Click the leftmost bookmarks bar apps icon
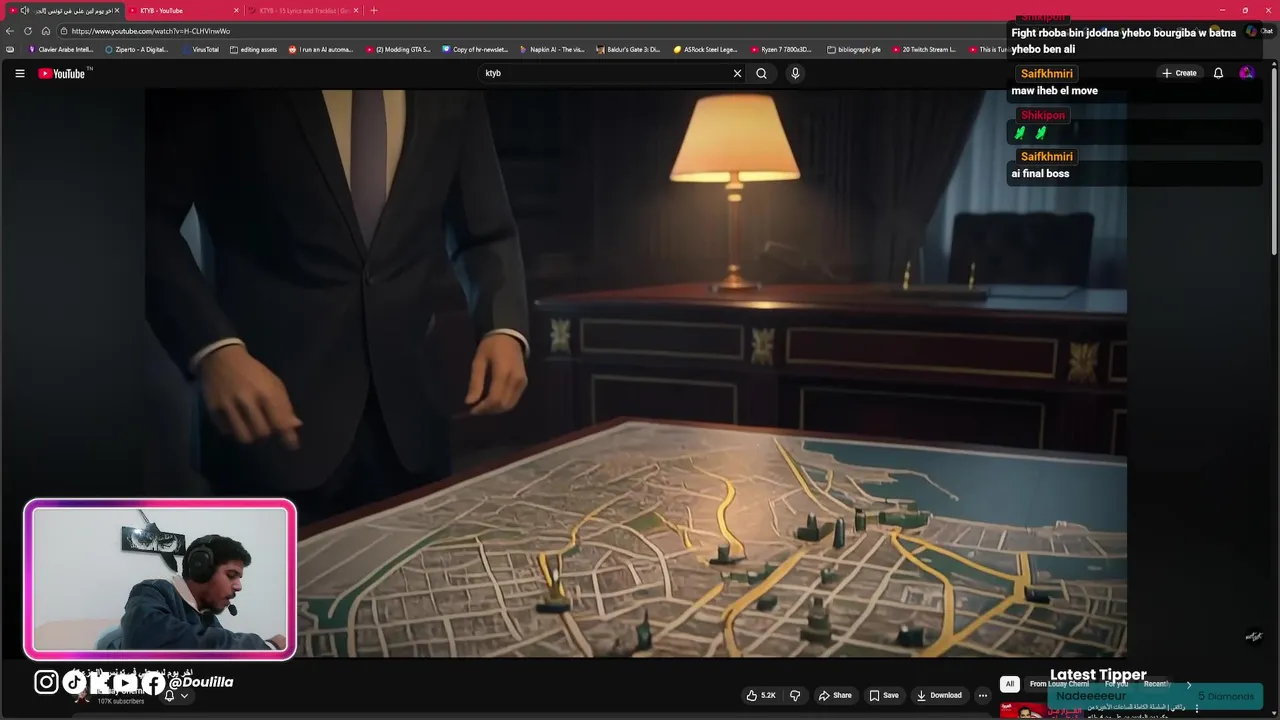1280x720 pixels. [10, 49]
